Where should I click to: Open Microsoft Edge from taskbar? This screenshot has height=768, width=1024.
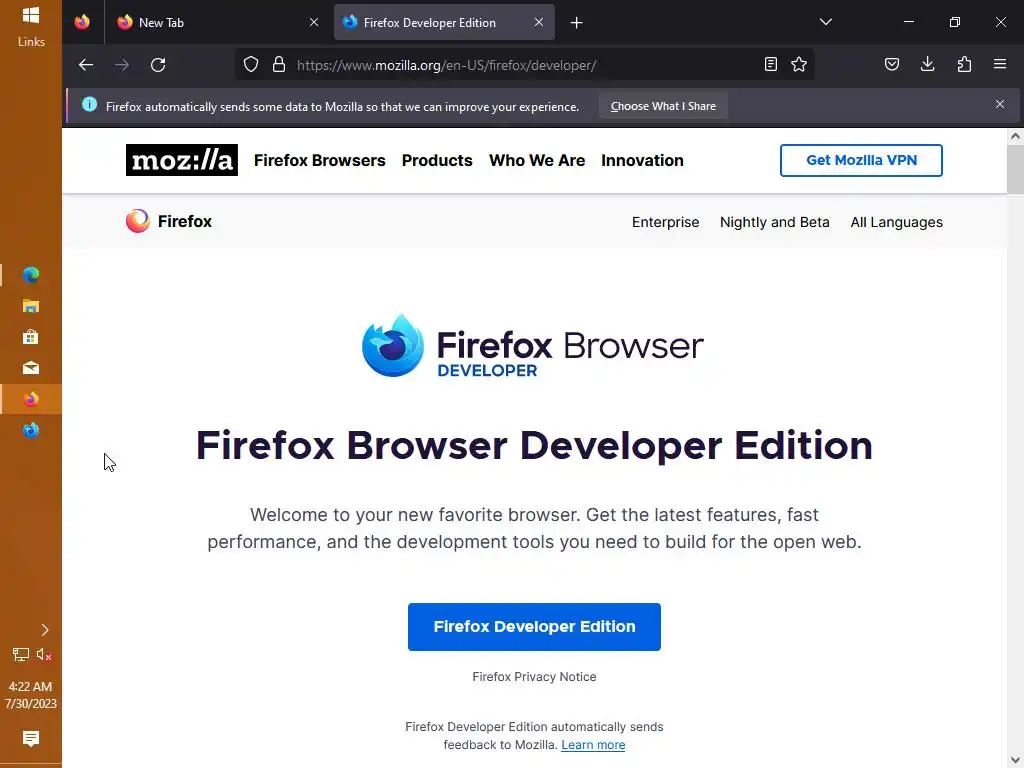(31, 275)
